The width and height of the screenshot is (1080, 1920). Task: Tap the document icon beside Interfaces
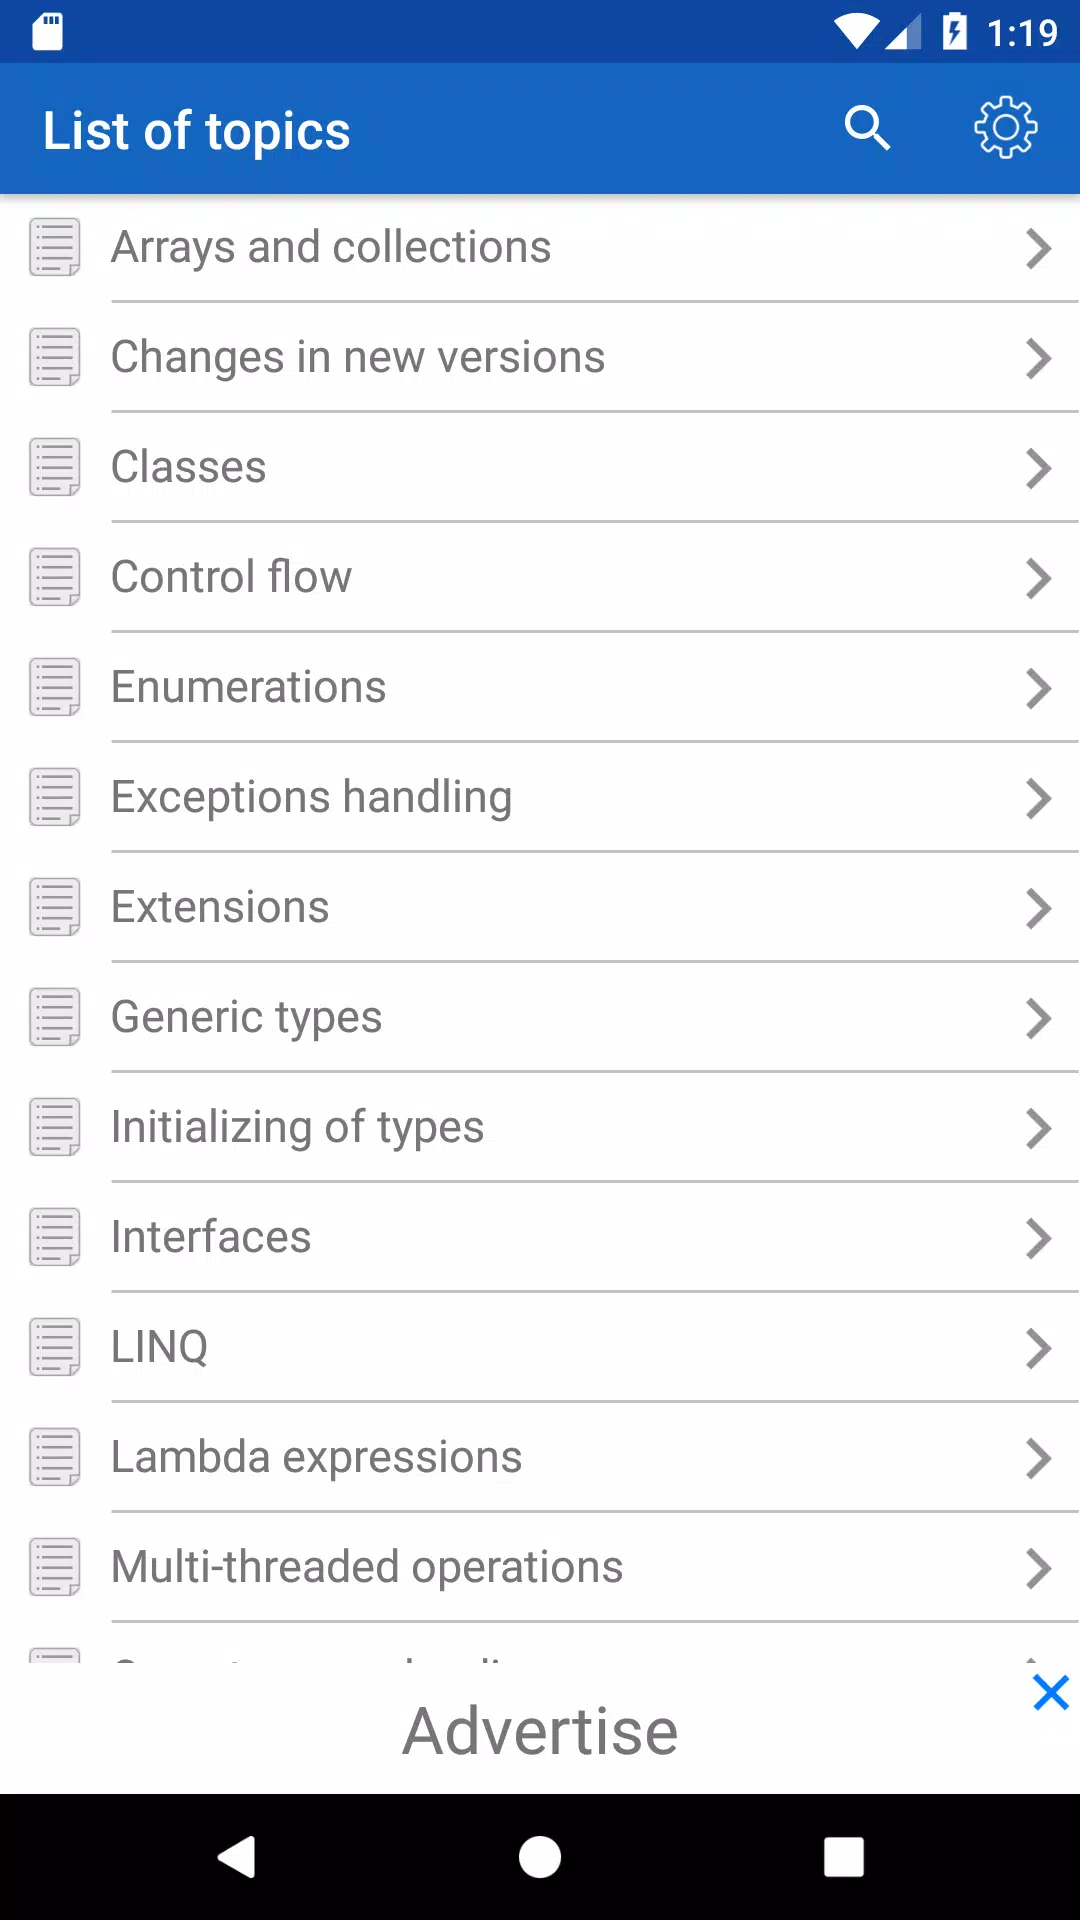point(55,1237)
